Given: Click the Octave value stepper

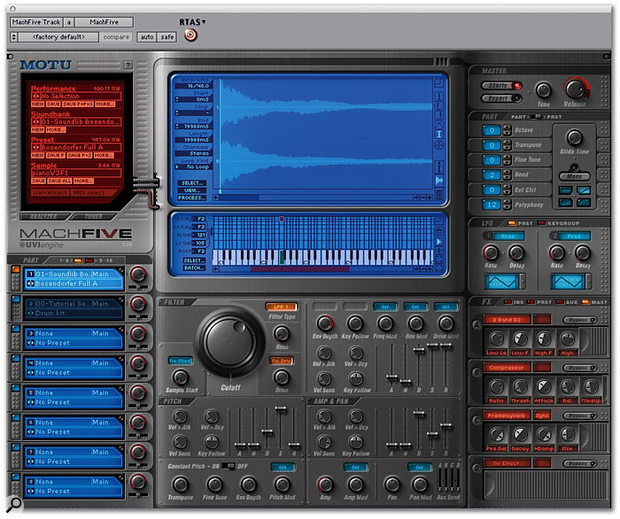Looking at the screenshot, I should (x=507, y=130).
